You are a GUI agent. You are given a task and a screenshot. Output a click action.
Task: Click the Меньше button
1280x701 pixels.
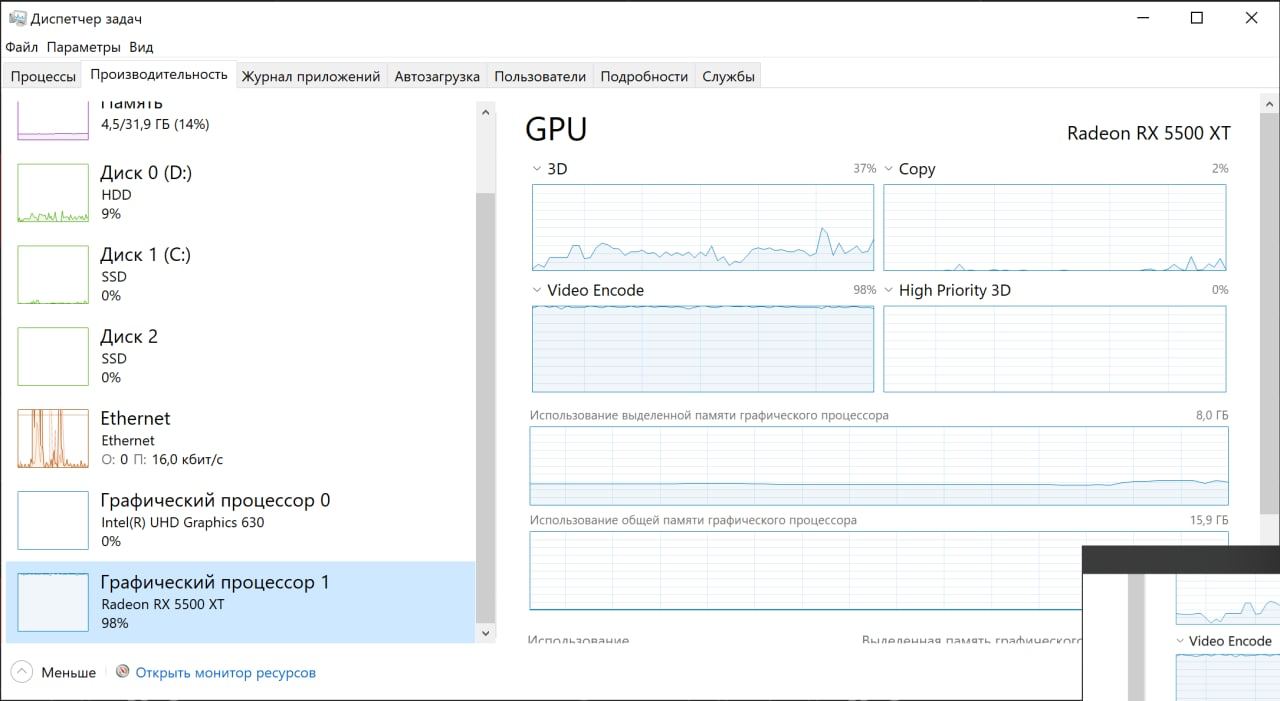[68, 673]
